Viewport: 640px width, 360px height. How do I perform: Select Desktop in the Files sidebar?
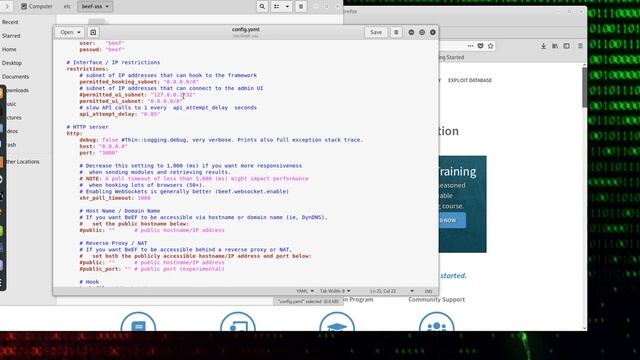[x=12, y=63]
